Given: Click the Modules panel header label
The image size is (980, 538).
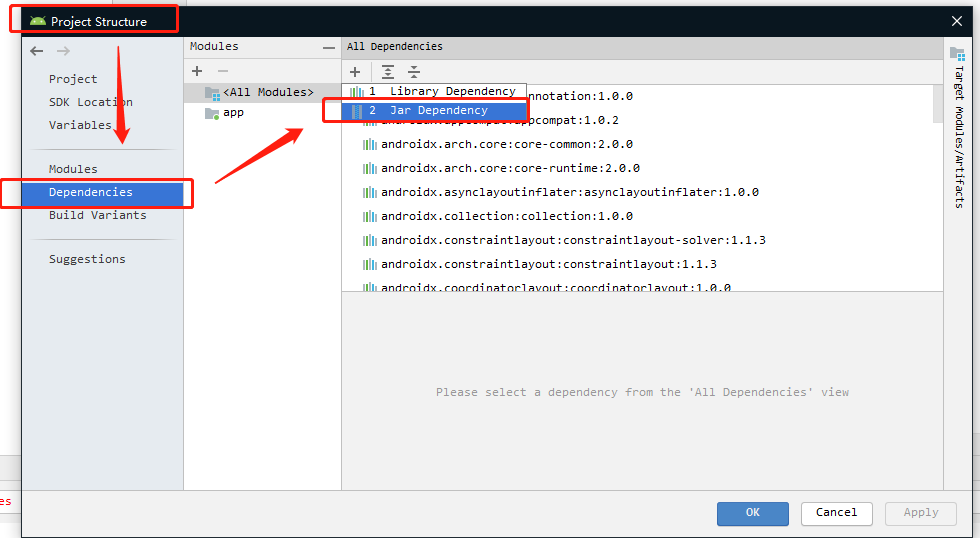Looking at the screenshot, I should (214, 47).
